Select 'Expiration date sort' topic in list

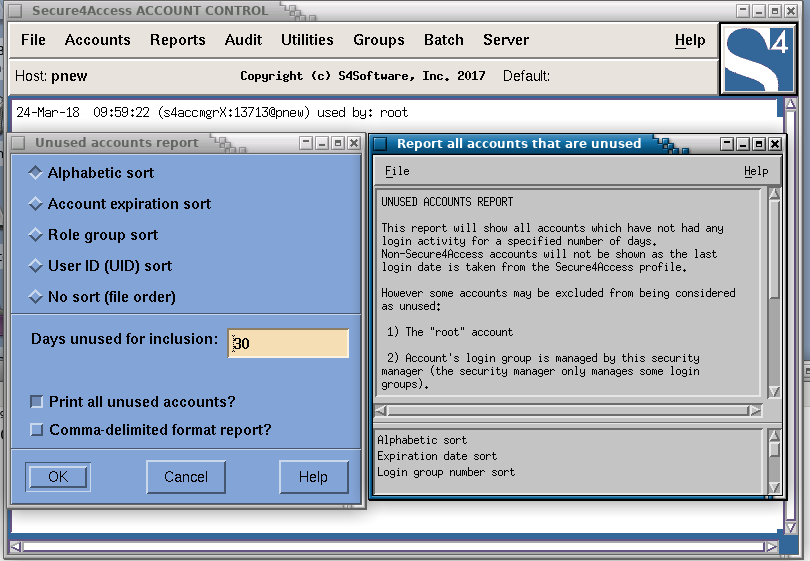(437, 456)
